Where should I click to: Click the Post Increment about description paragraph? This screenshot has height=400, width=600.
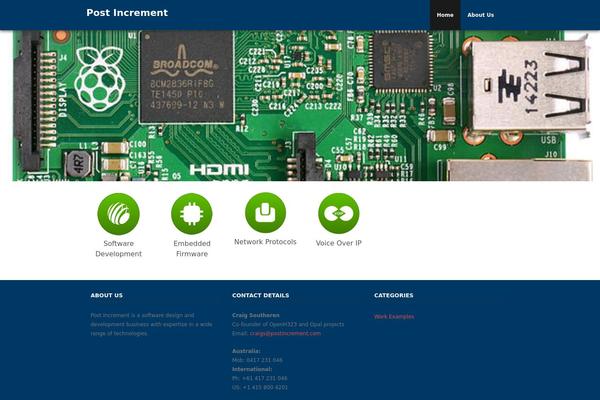click(152, 325)
